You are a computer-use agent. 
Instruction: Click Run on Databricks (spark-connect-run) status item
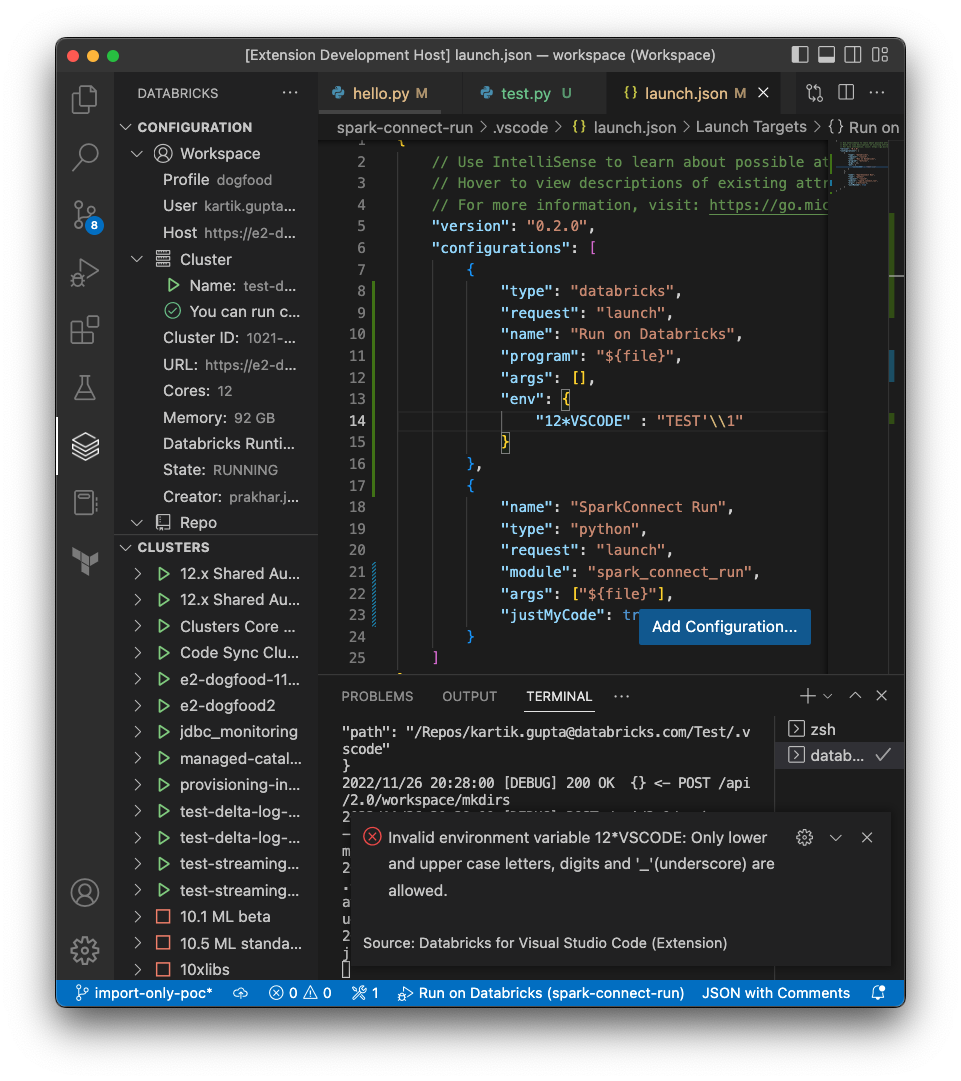click(x=540, y=993)
